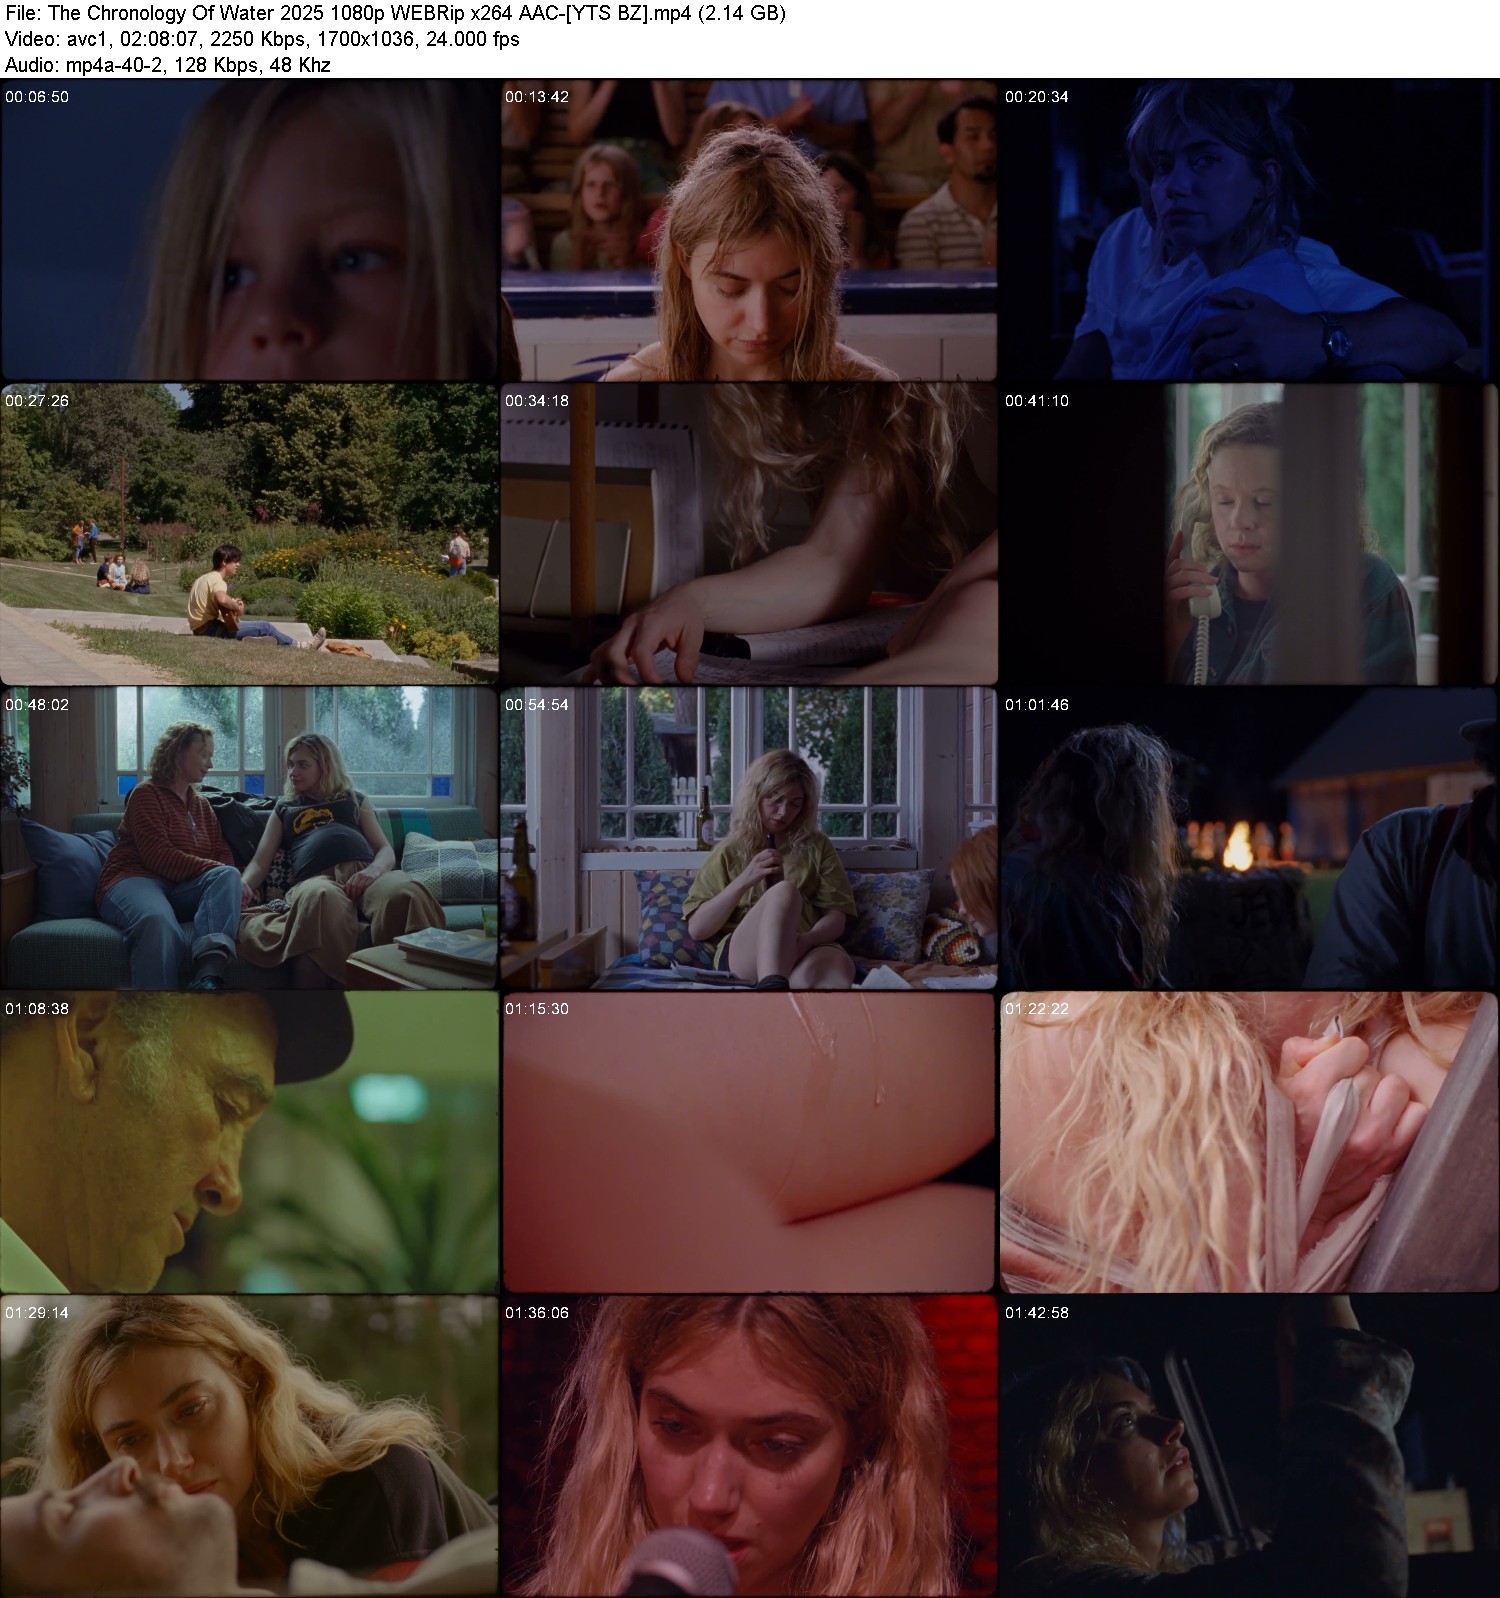Click the 01:22:22 timestamp label
Viewport: 1500px width, 1598px height.
click(1037, 1009)
